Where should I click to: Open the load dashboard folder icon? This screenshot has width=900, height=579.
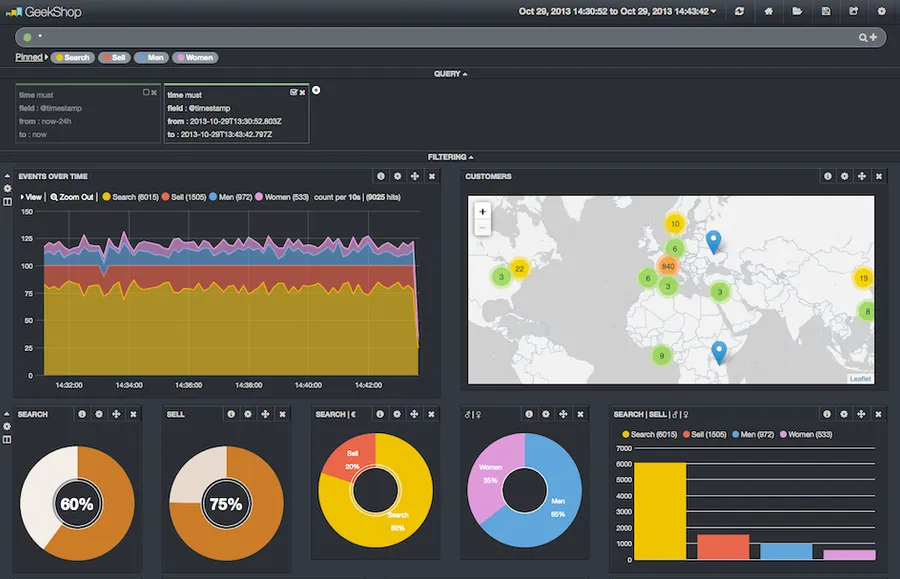[797, 11]
